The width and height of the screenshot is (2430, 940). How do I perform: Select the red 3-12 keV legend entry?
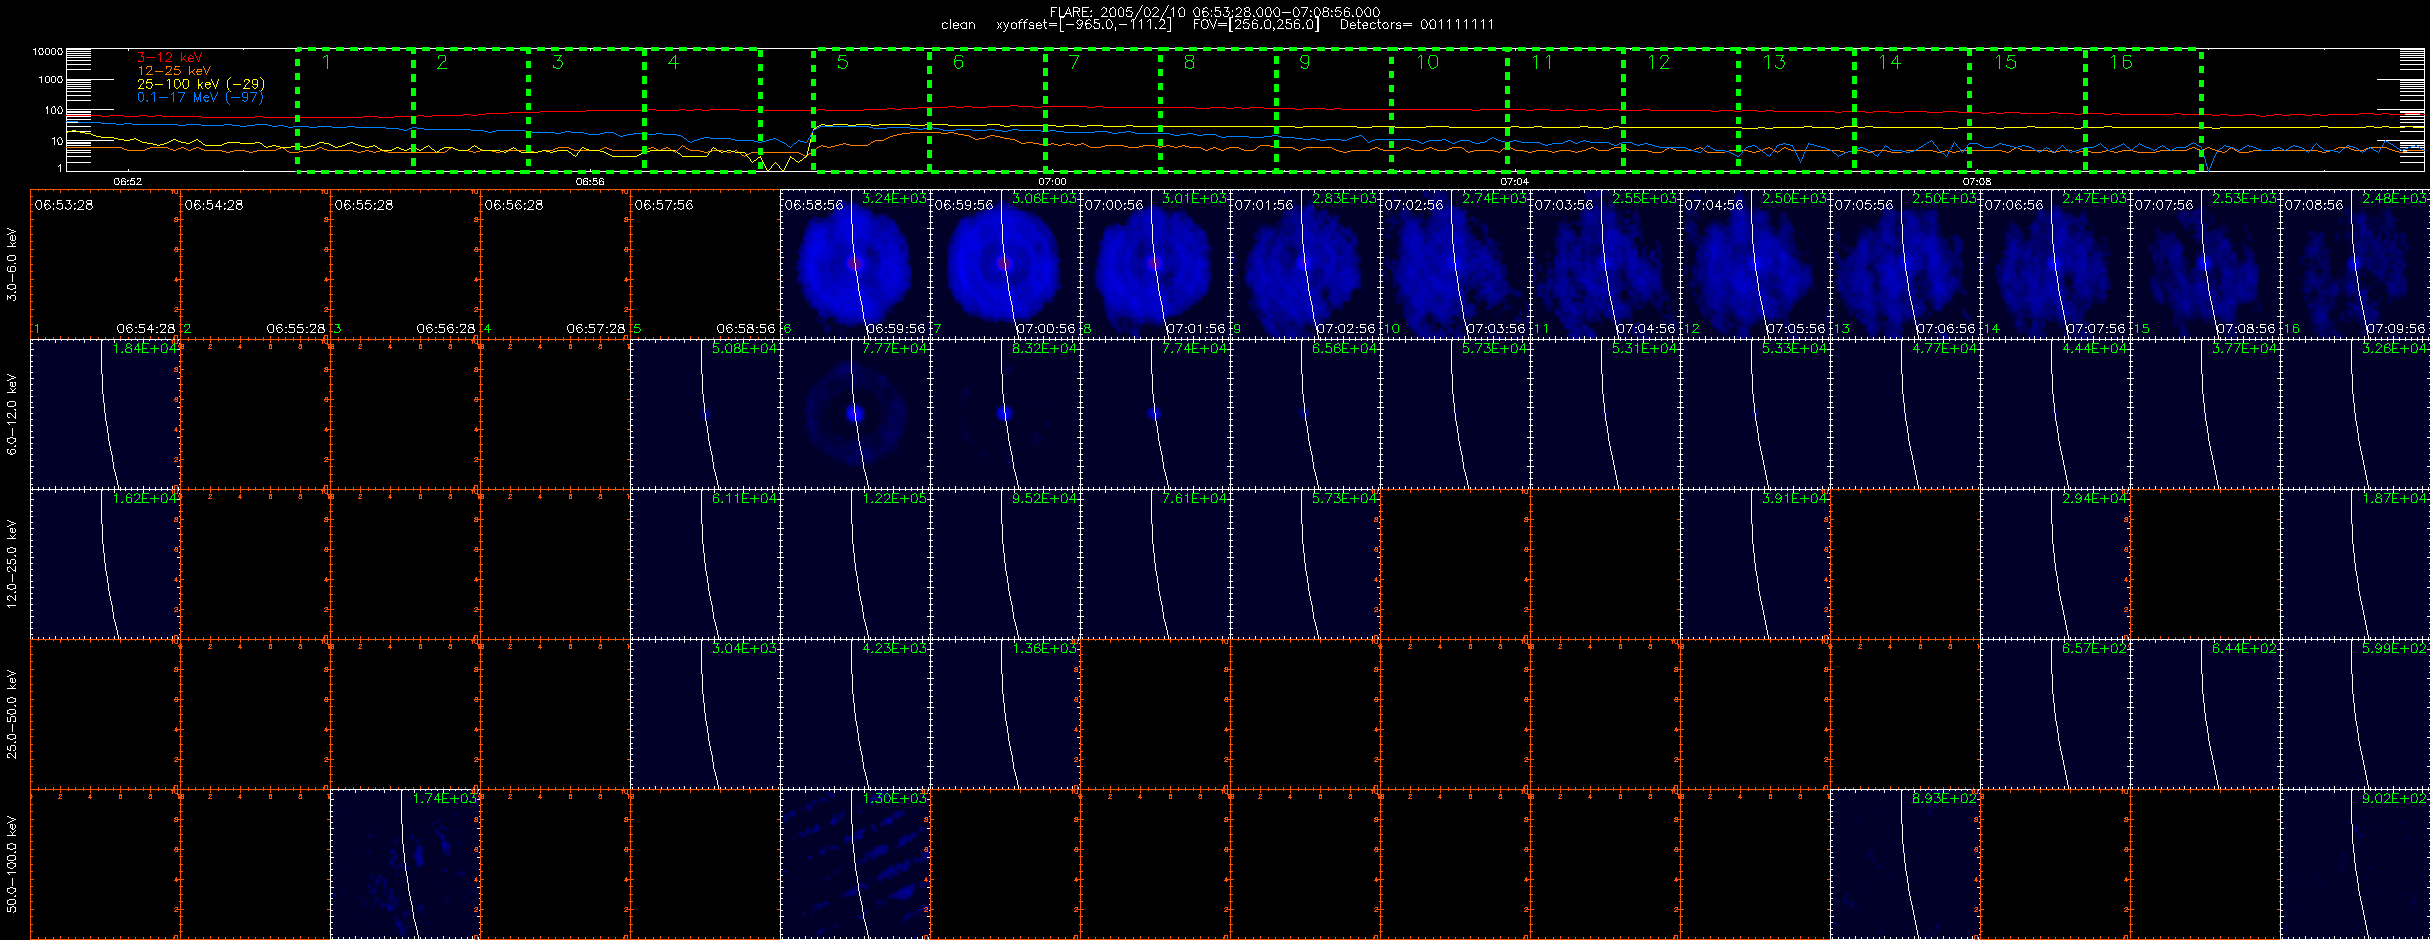[x=170, y=58]
